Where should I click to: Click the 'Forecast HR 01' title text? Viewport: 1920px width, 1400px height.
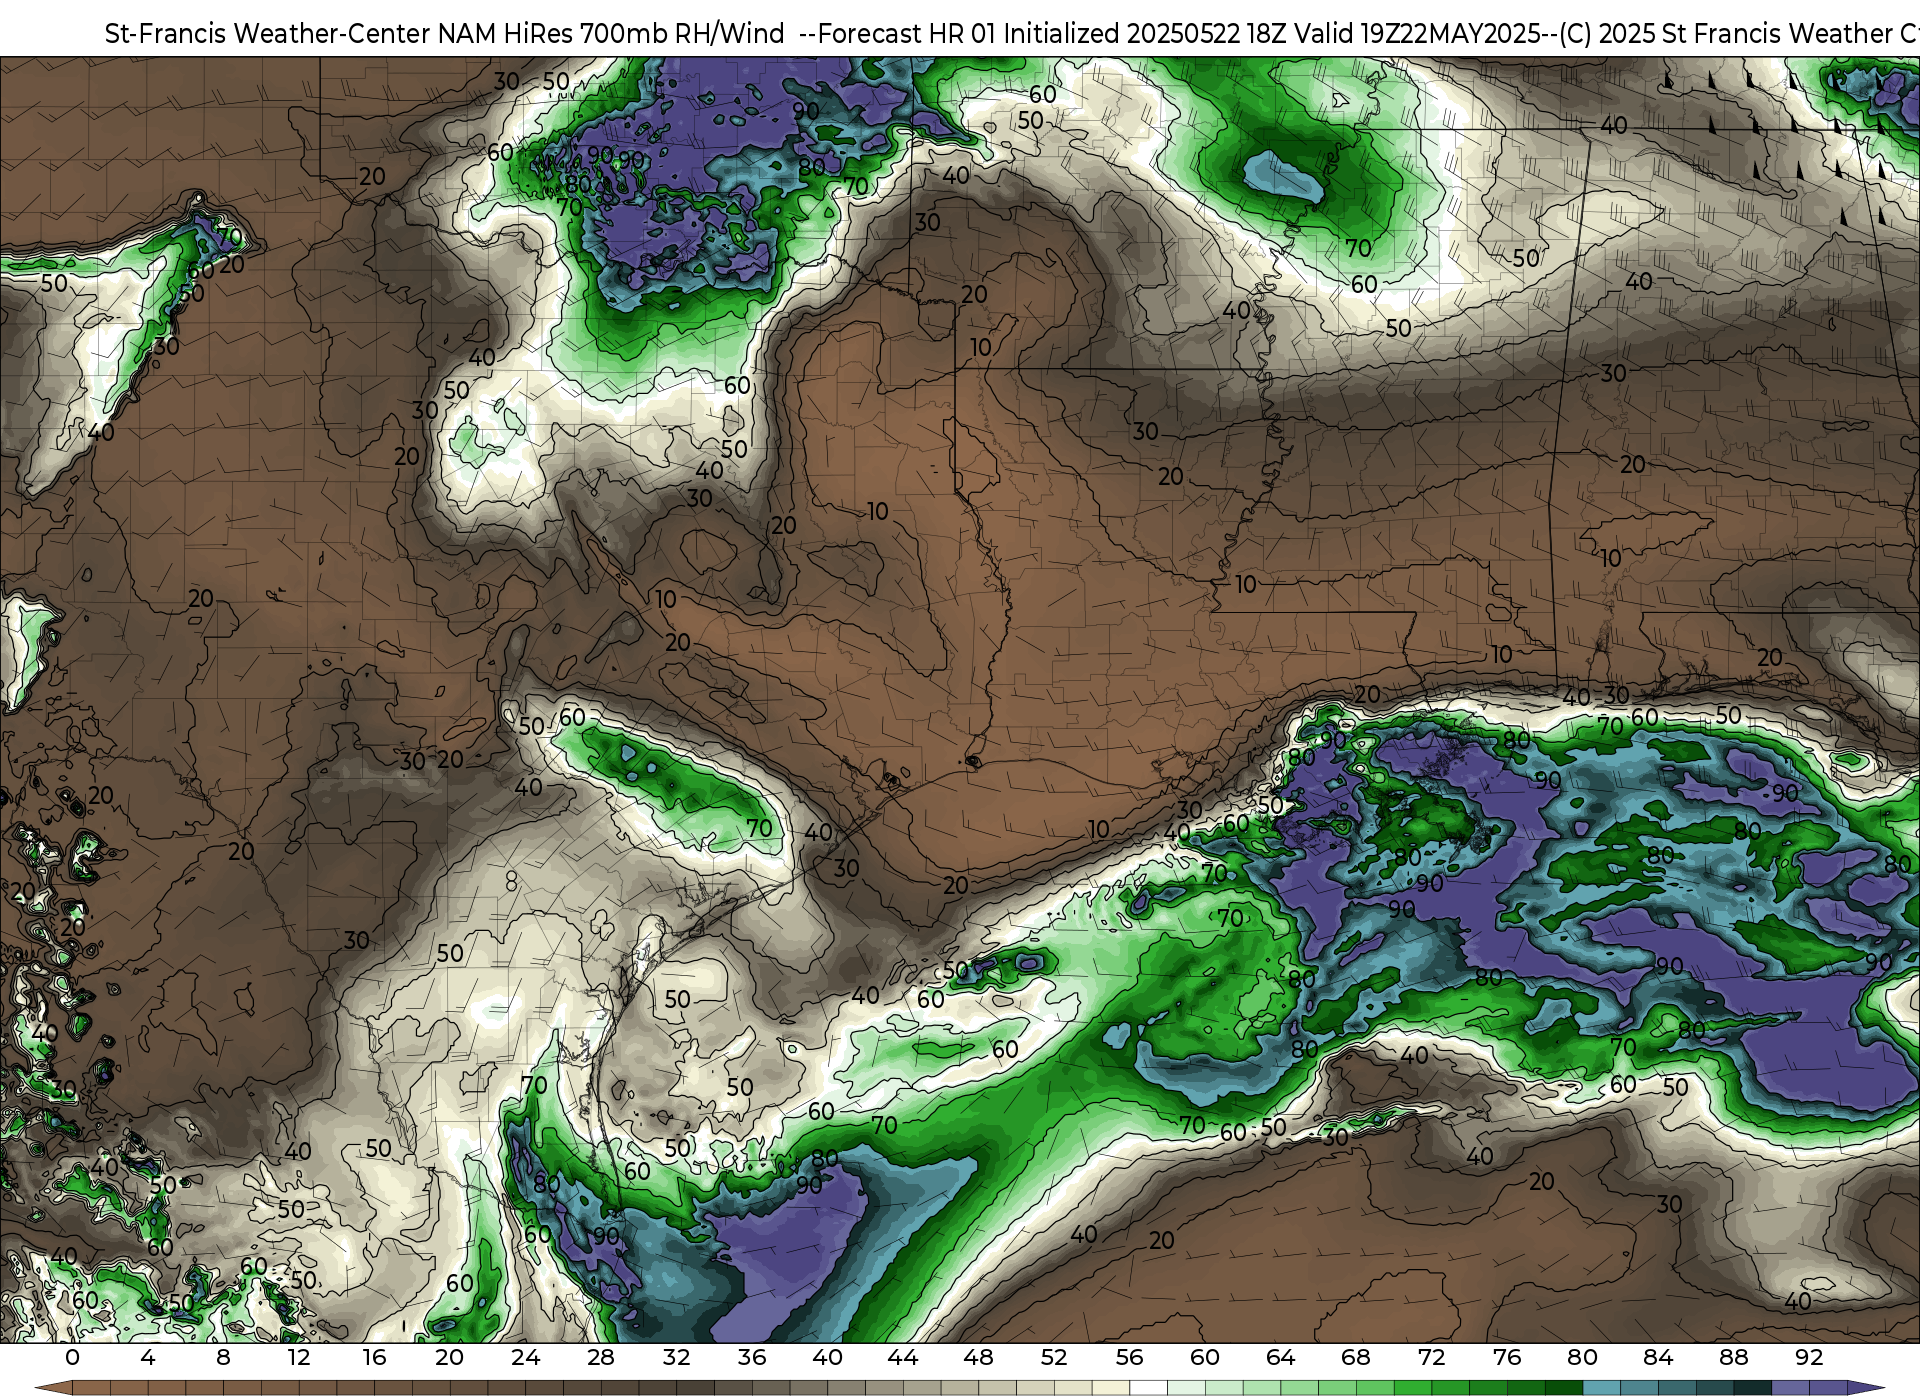906,34
